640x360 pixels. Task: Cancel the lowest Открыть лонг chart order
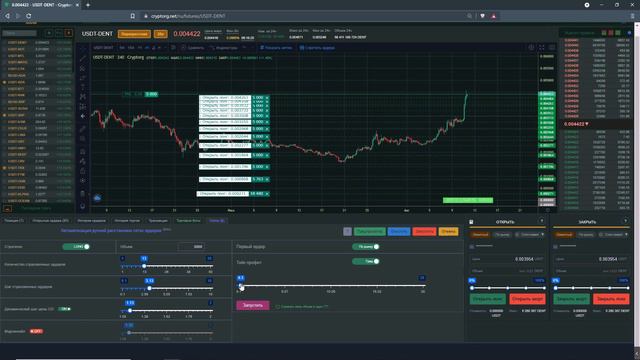[x=267, y=194]
